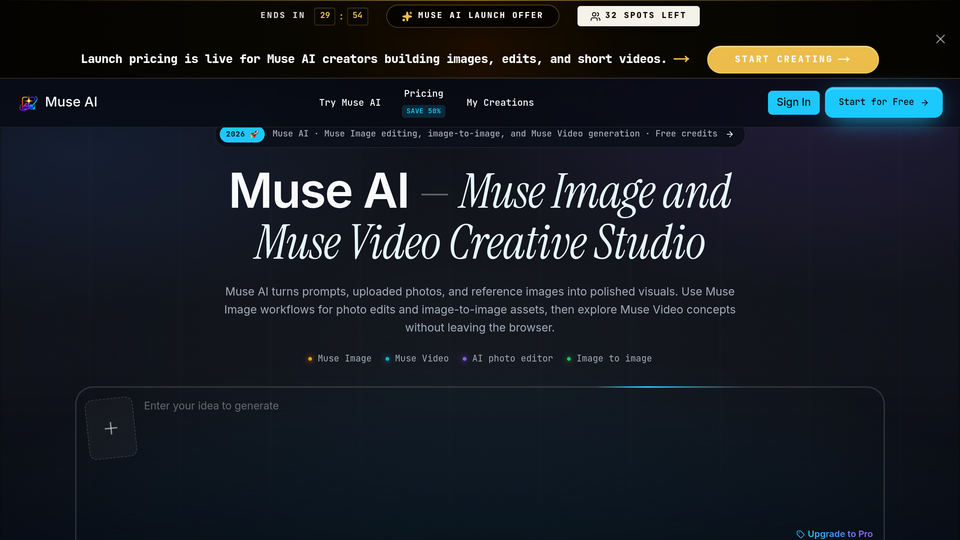Image resolution: width=960 pixels, height=540 pixels.
Task: Click the Start for Free button
Action: coord(883,102)
